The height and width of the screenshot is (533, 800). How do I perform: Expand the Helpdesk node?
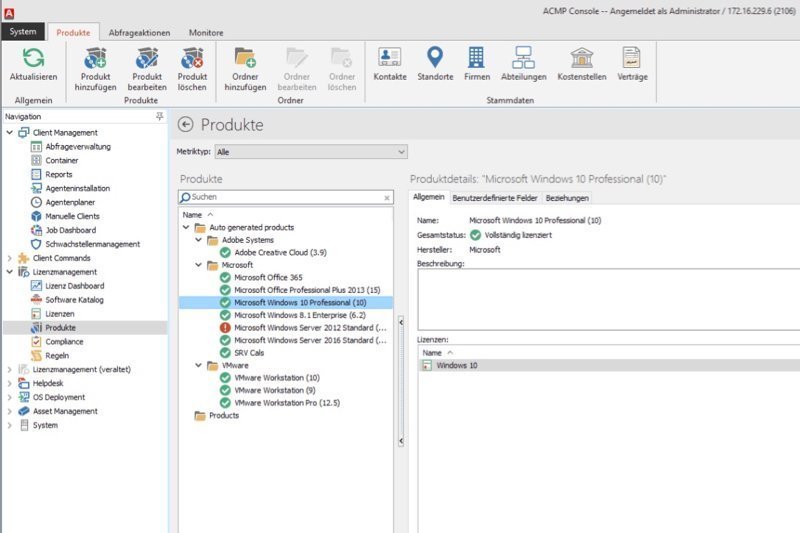(x=10, y=383)
